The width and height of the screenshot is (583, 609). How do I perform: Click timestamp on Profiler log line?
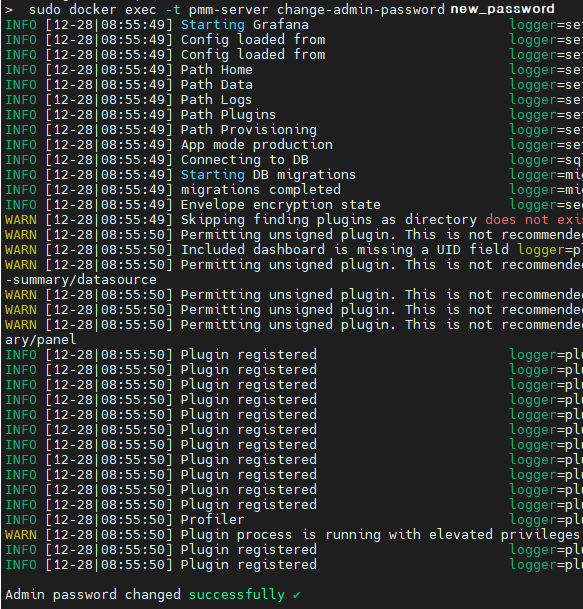109,520
